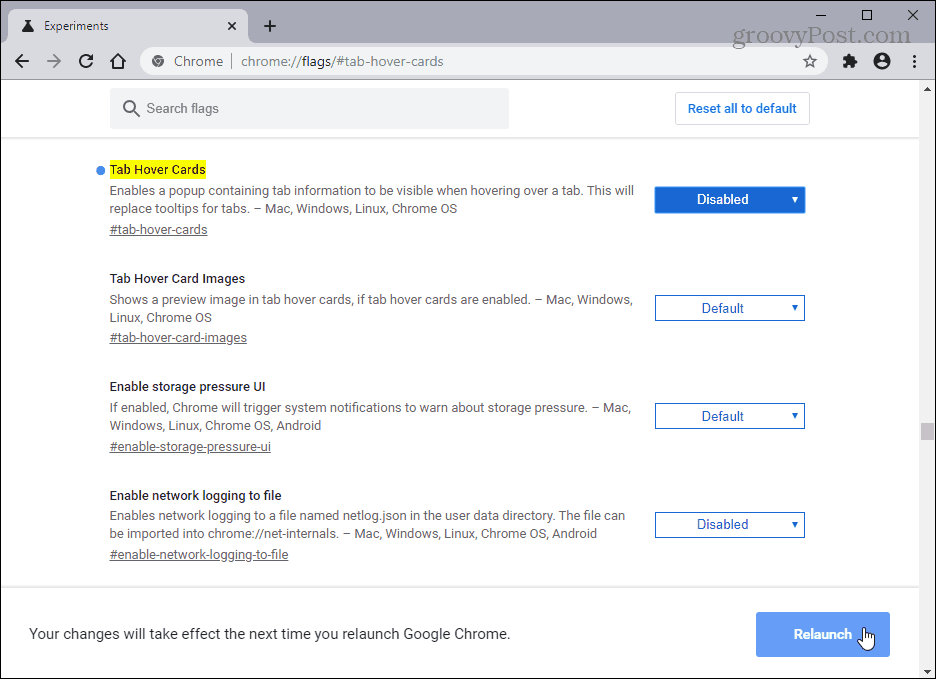
Task: Open a new tab with plus button
Action: tap(270, 26)
